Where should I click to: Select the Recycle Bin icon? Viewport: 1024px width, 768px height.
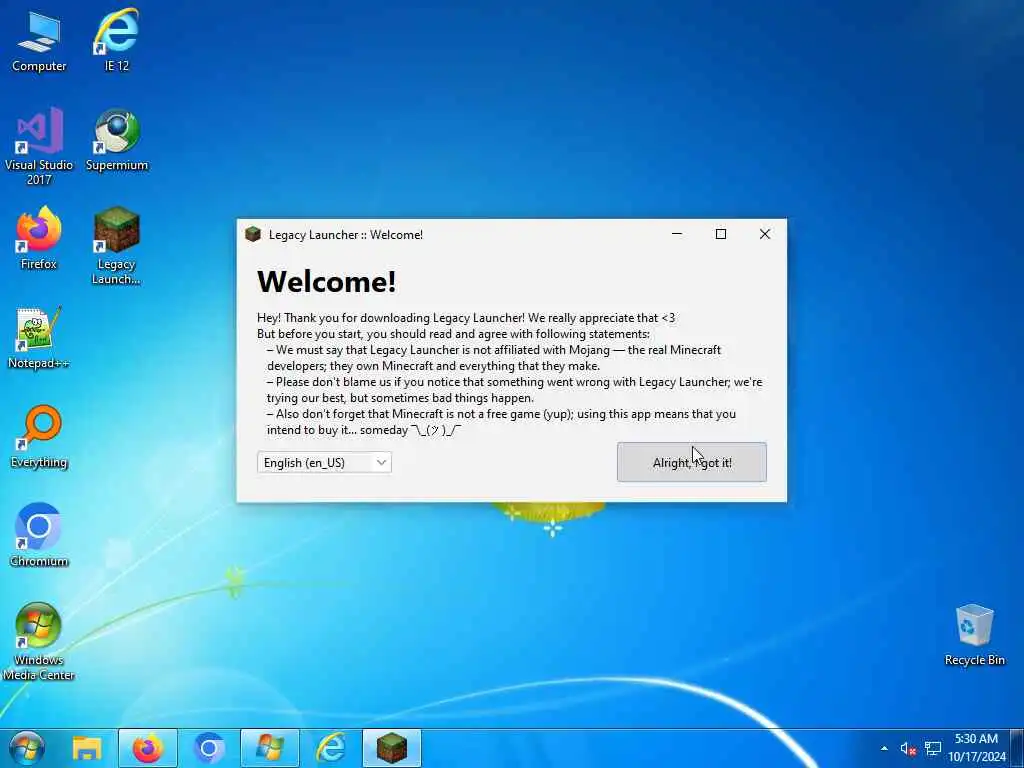click(x=974, y=635)
